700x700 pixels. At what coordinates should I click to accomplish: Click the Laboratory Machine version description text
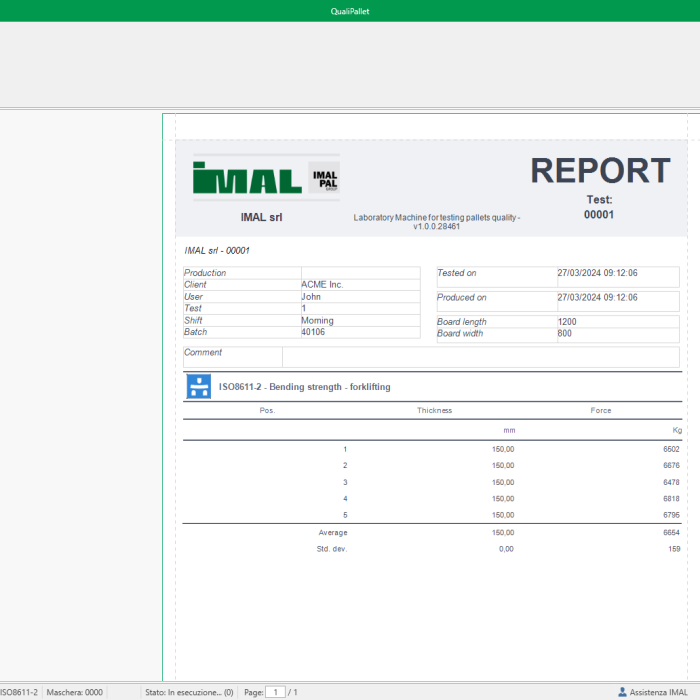[x=437, y=222]
